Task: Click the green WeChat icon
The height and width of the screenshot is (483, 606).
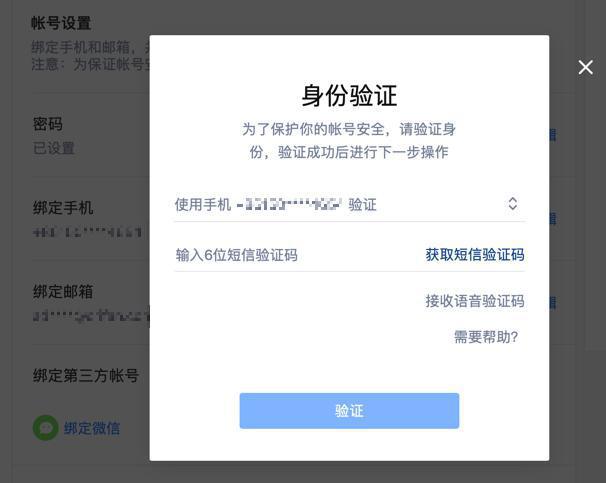Action: (46, 428)
